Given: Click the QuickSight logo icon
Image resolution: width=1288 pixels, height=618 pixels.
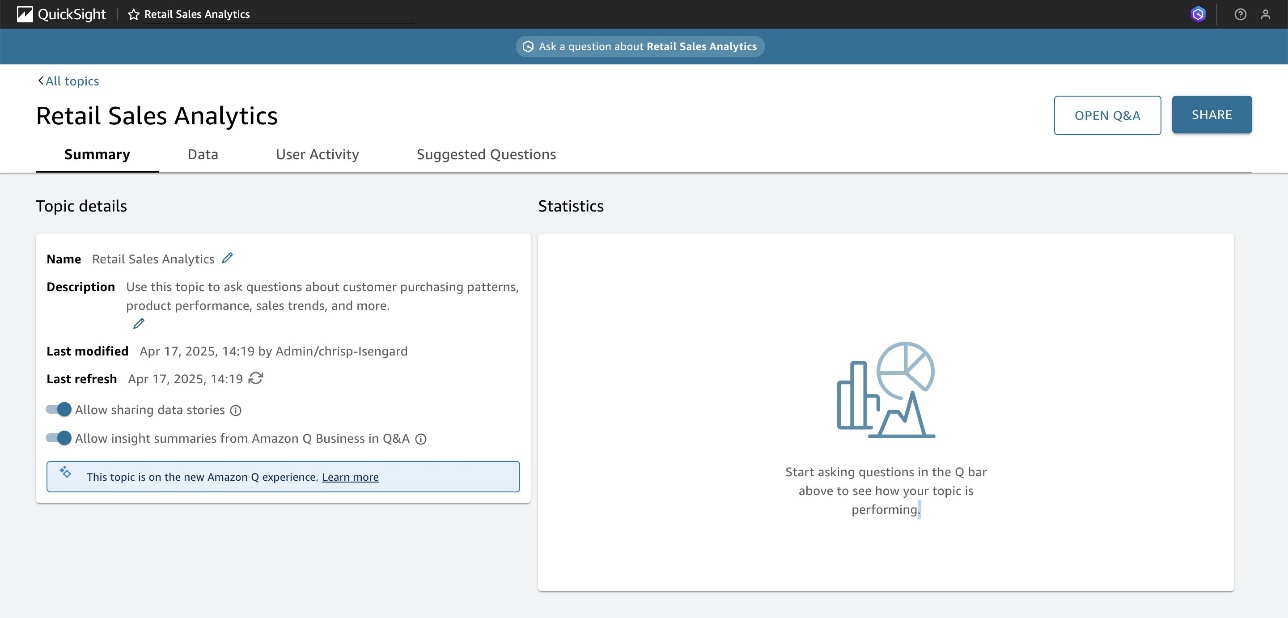Looking at the screenshot, I should [x=25, y=14].
